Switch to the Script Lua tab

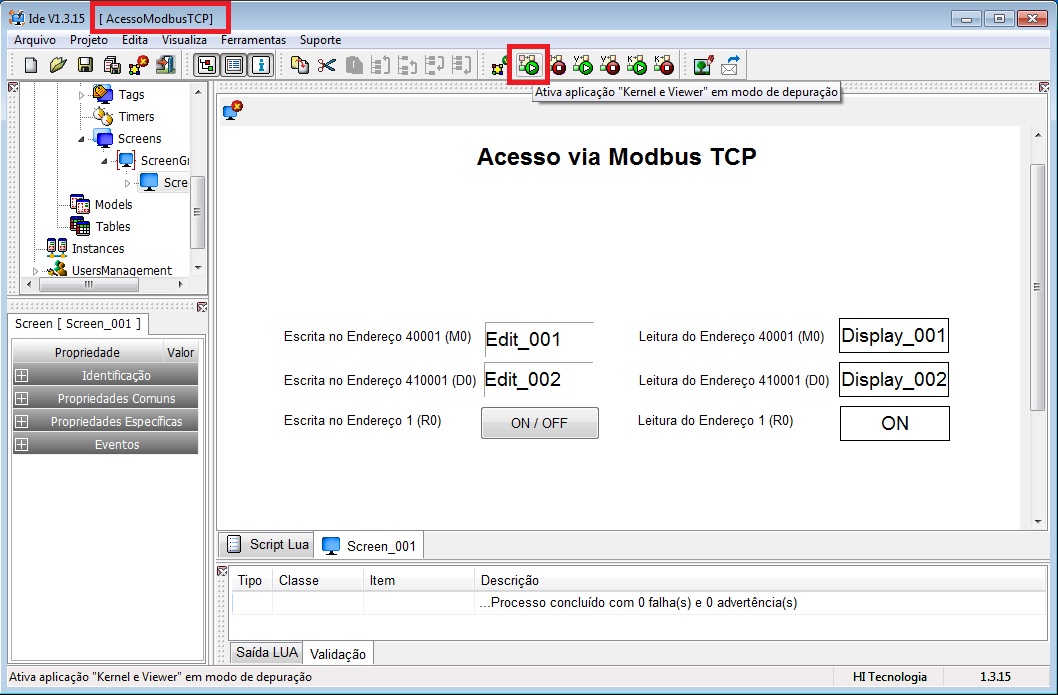(267, 544)
